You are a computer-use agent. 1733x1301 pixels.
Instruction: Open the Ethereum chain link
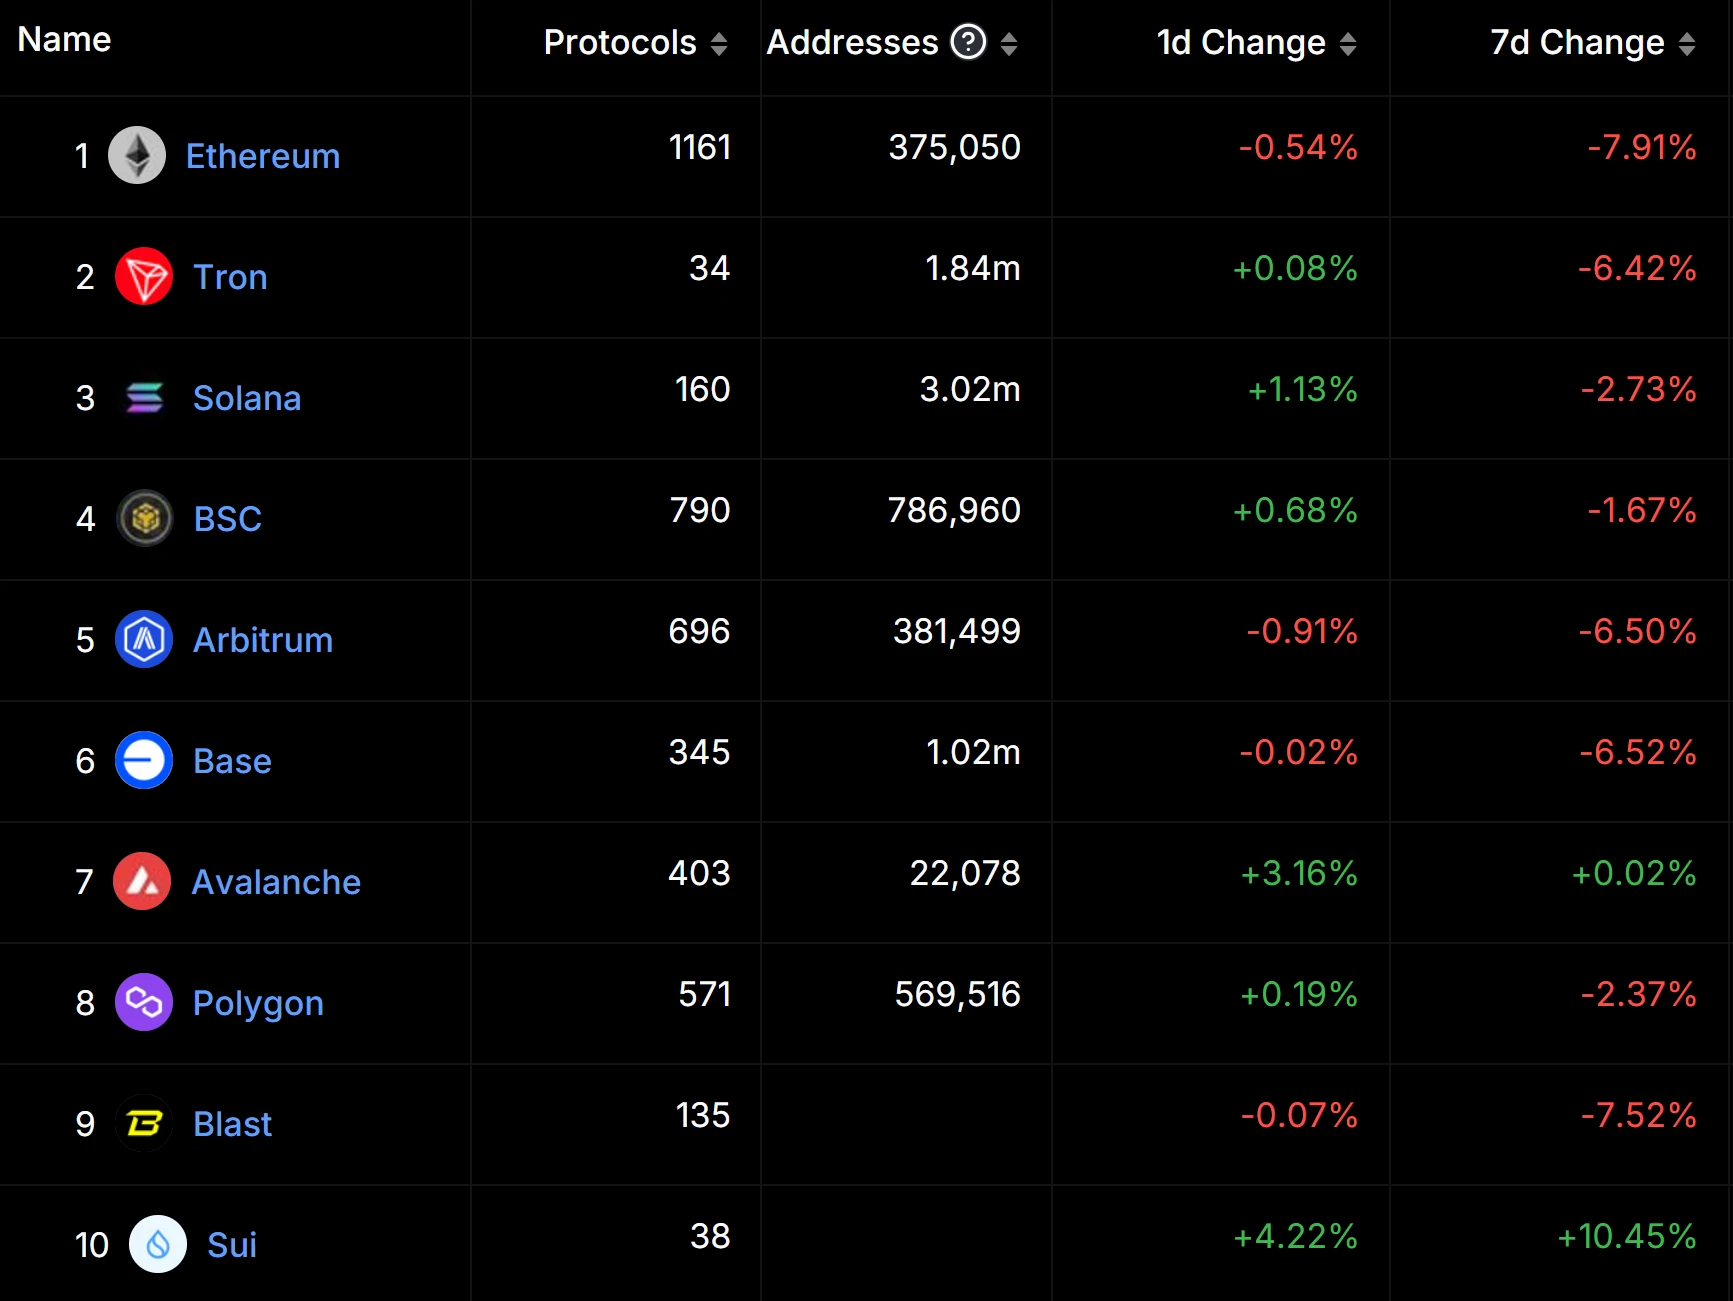[263, 156]
